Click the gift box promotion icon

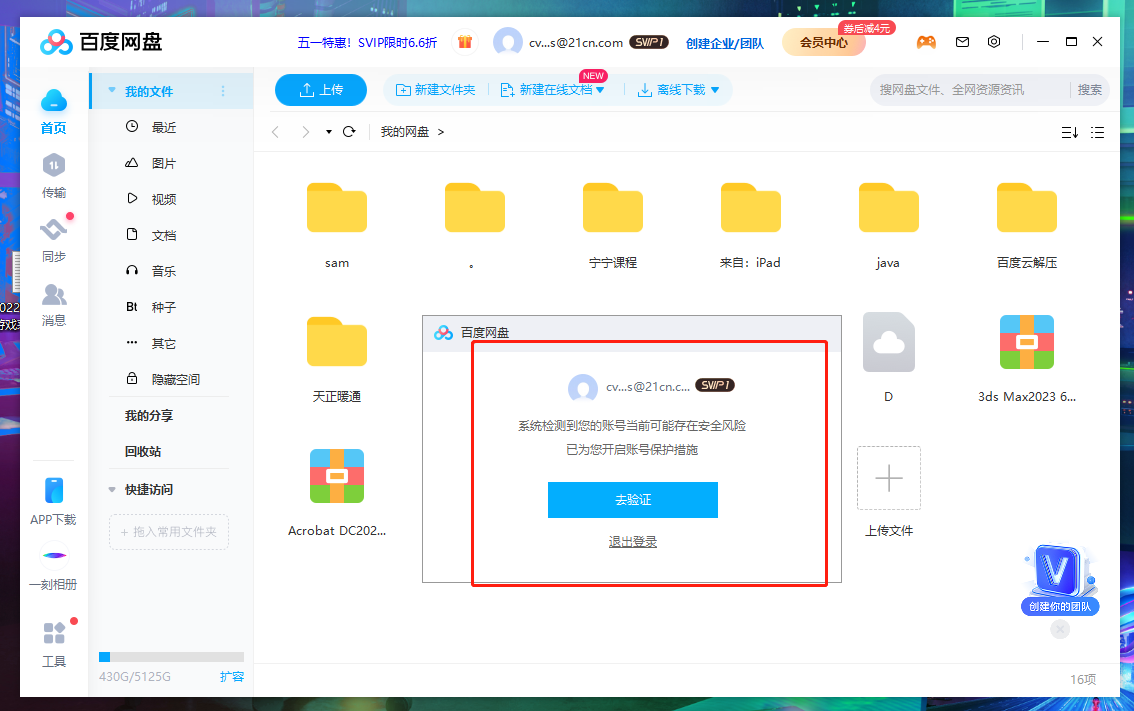tap(465, 42)
